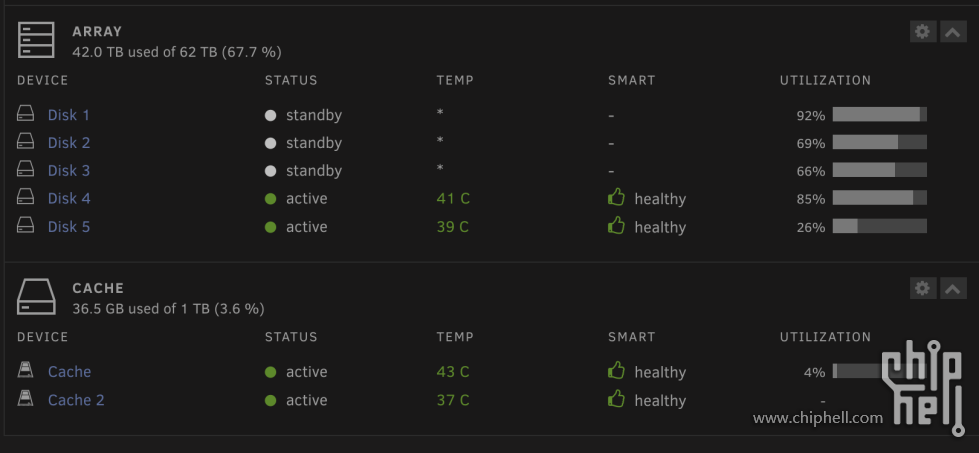This screenshot has height=453, width=979.
Task: Open the Disk 2 device link
Action: tap(69, 143)
